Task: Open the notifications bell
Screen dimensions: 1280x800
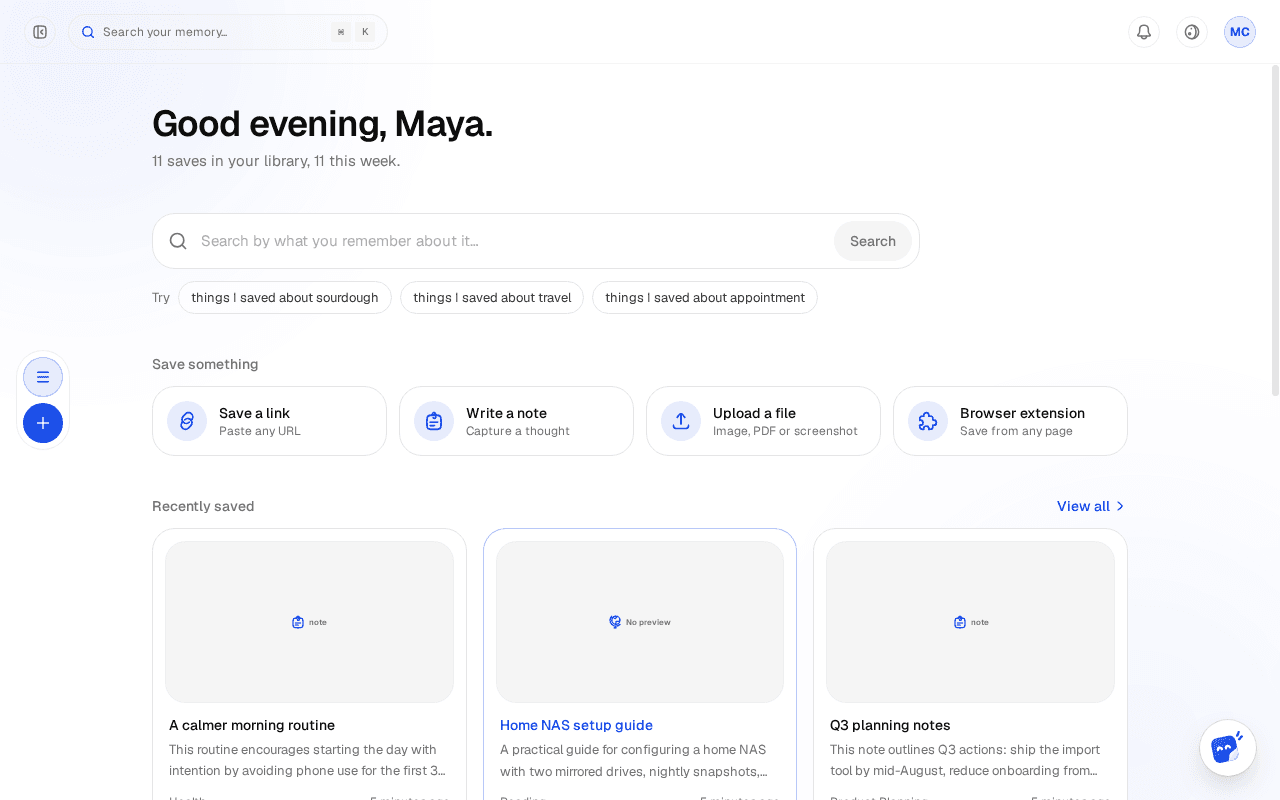Action: click(x=1144, y=32)
